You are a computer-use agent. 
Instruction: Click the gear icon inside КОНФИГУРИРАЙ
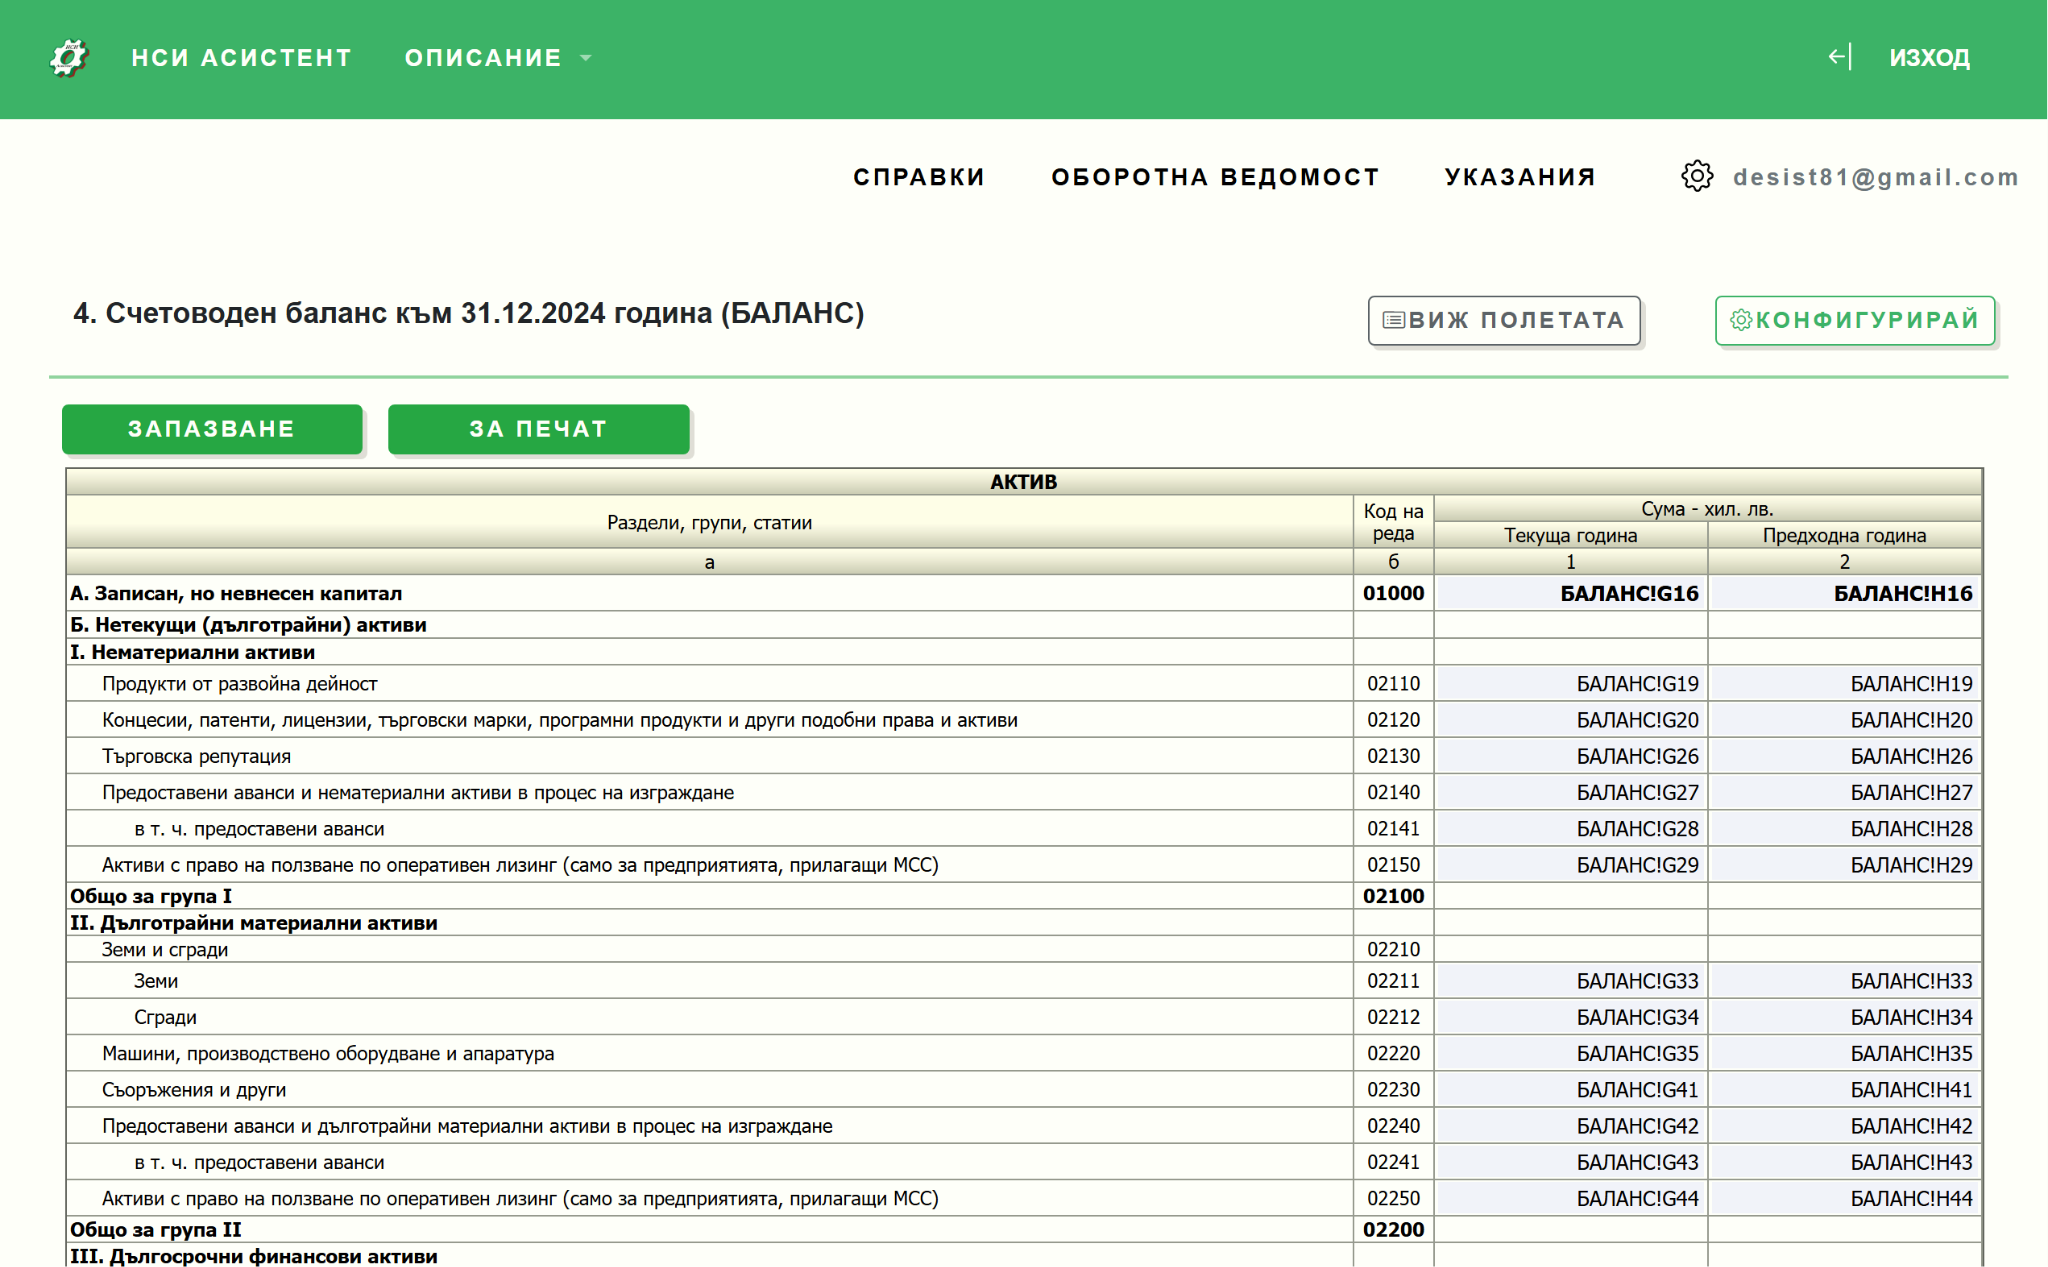point(1740,320)
